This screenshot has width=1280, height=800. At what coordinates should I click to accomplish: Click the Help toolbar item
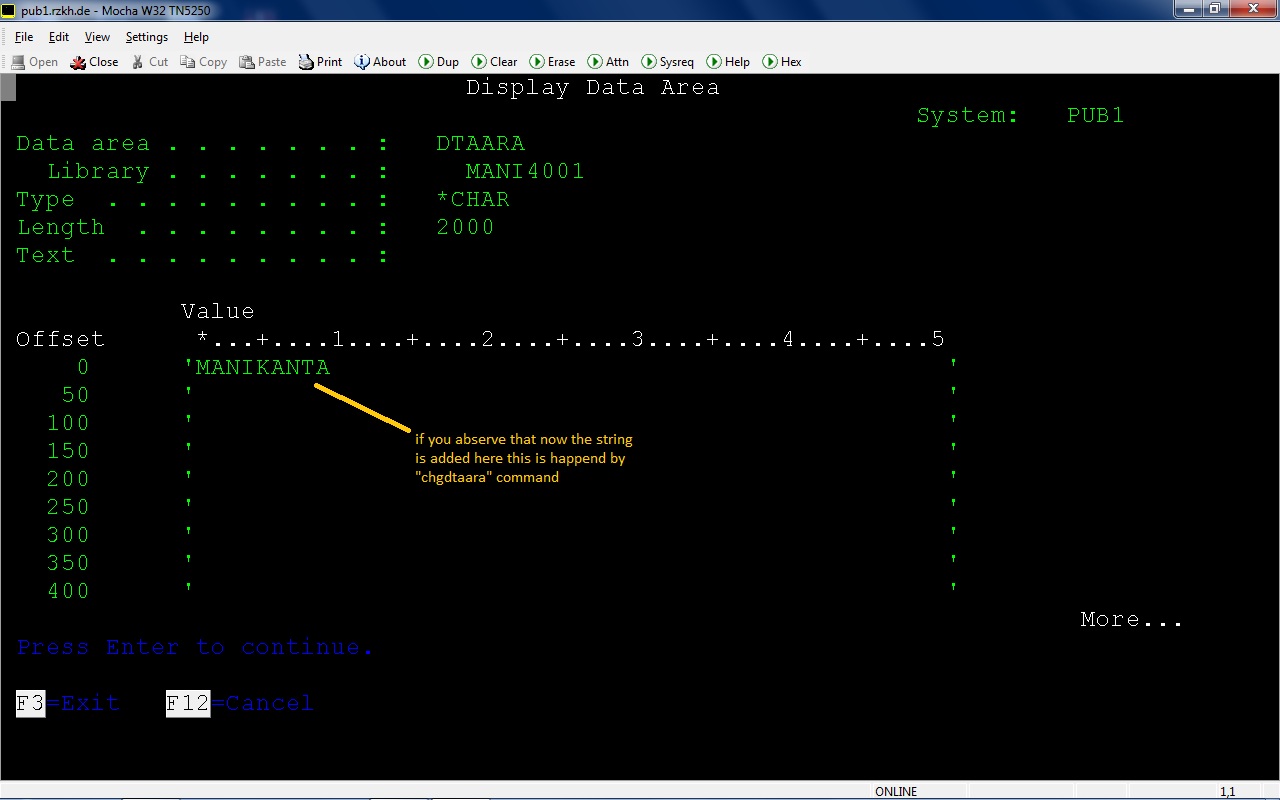coord(727,61)
